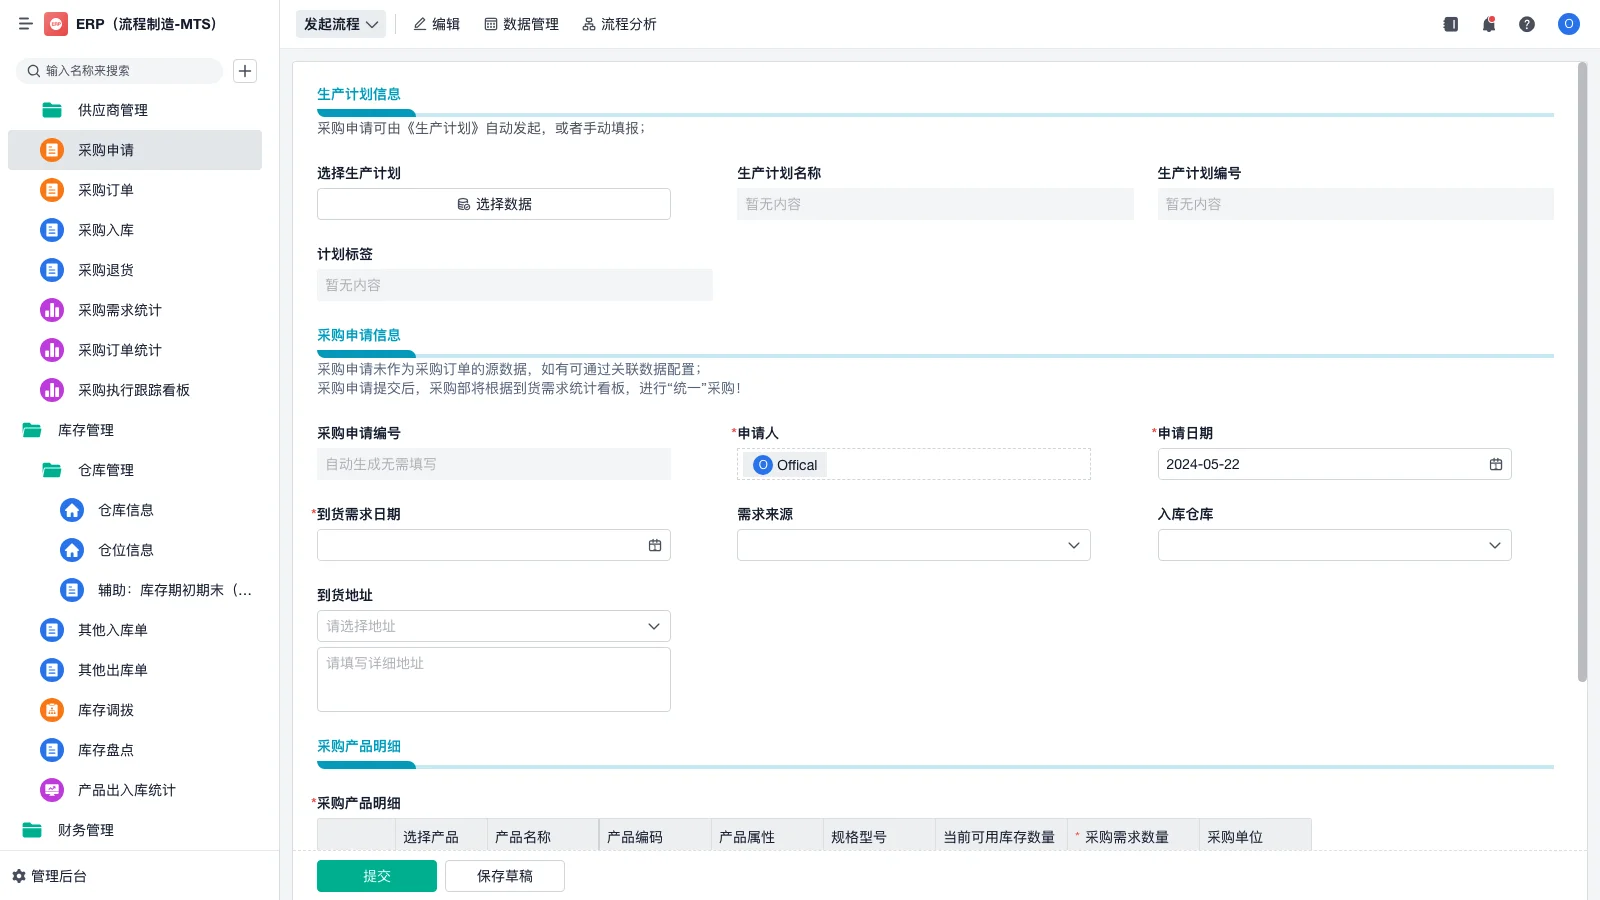This screenshot has width=1600, height=900.
Task: Open 采购订单 from the left menu
Action: coord(105,189)
